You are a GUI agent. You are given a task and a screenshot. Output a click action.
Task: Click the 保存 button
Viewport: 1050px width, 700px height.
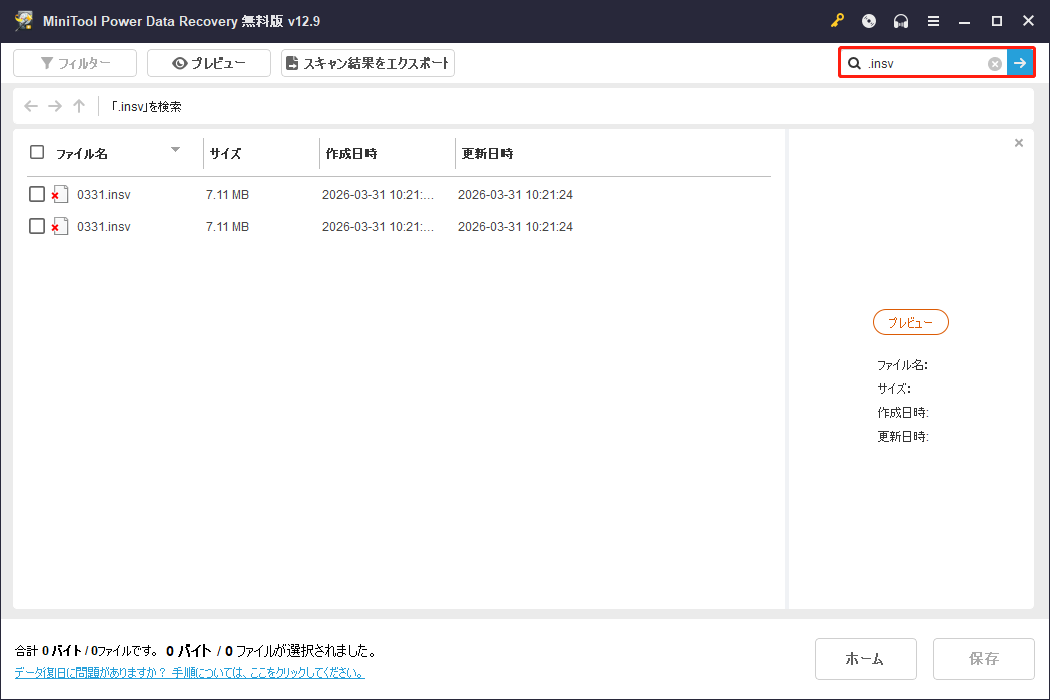984,659
